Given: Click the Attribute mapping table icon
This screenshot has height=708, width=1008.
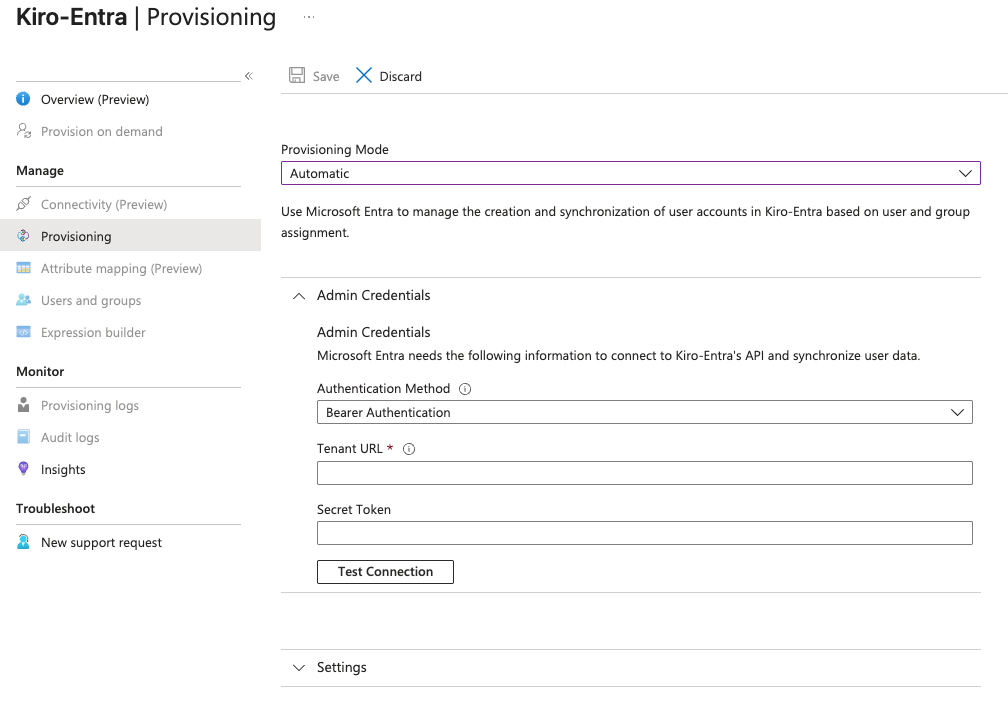Looking at the screenshot, I should tap(24, 268).
